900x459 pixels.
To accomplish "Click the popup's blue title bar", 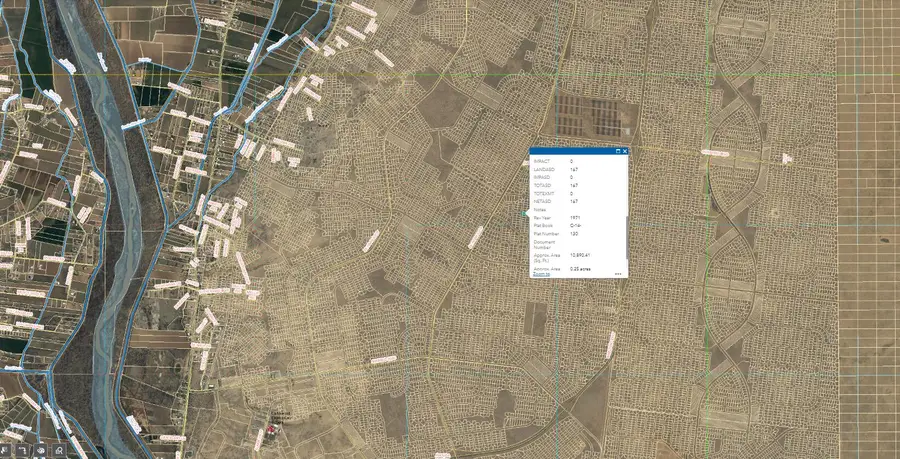I will 570,151.
